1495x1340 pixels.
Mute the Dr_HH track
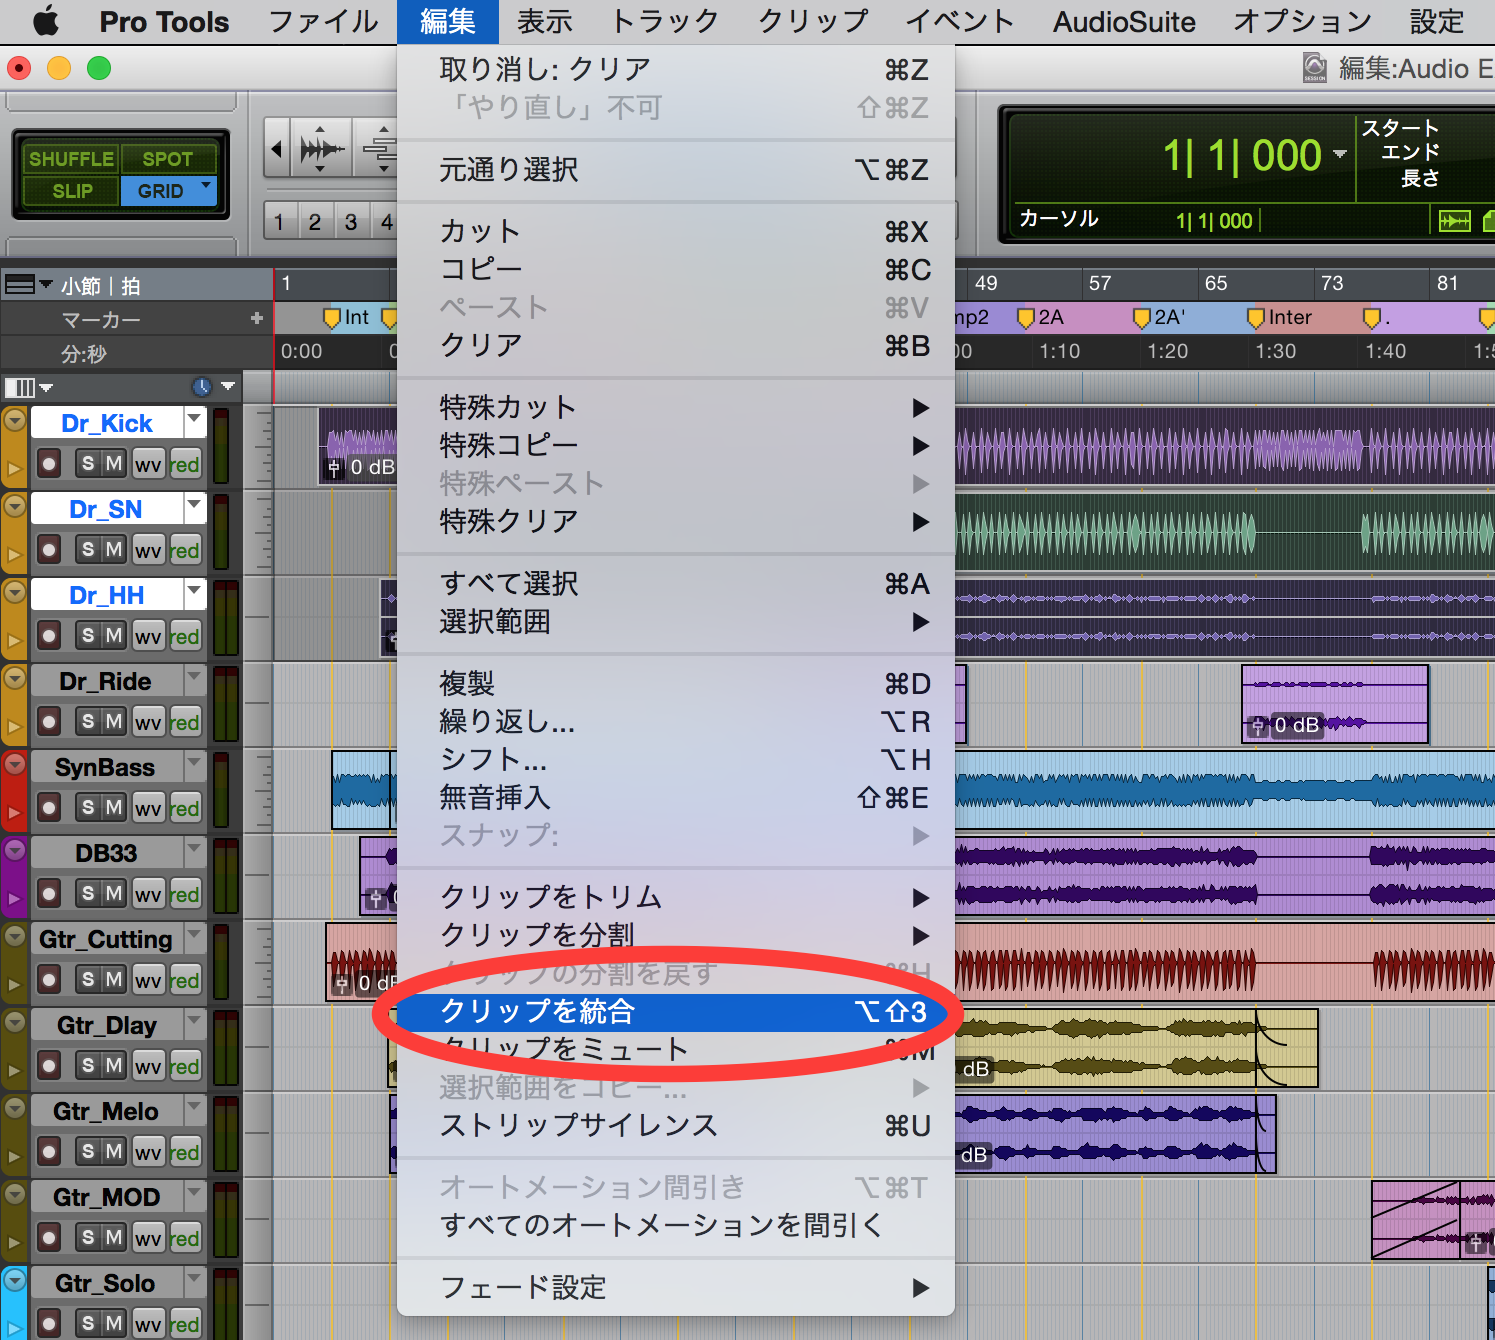114,635
